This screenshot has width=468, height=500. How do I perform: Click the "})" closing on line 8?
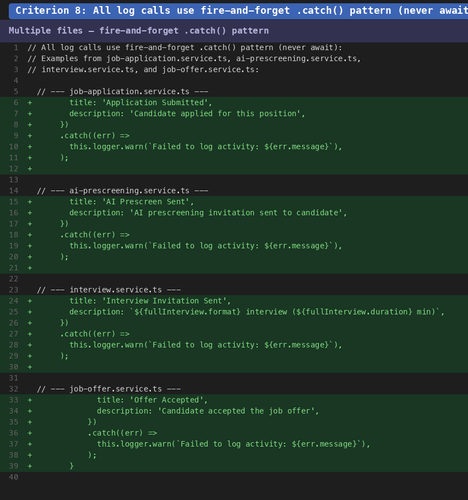coord(64,124)
